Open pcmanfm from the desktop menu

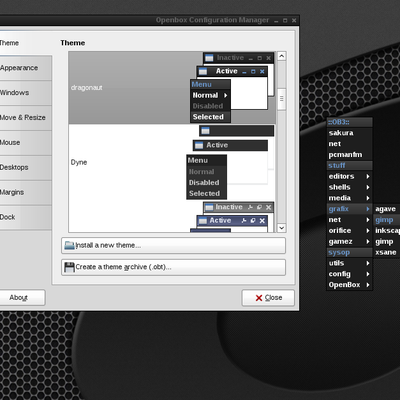tap(349, 155)
